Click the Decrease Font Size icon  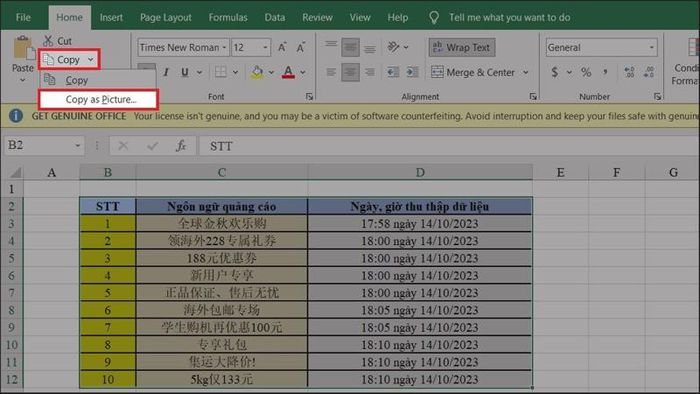point(301,47)
